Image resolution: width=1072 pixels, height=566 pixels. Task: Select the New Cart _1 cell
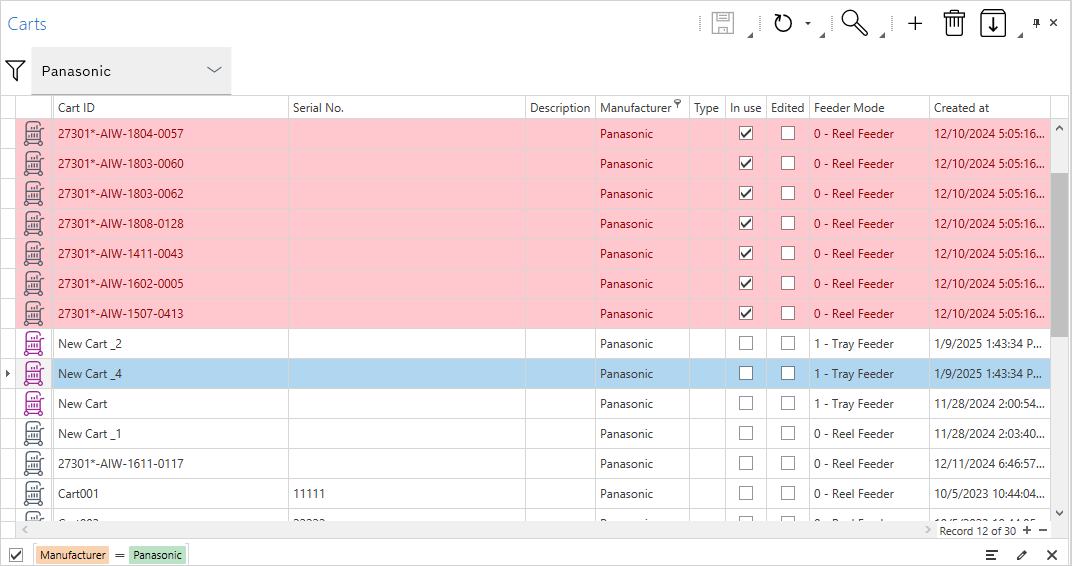(x=170, y=433)
